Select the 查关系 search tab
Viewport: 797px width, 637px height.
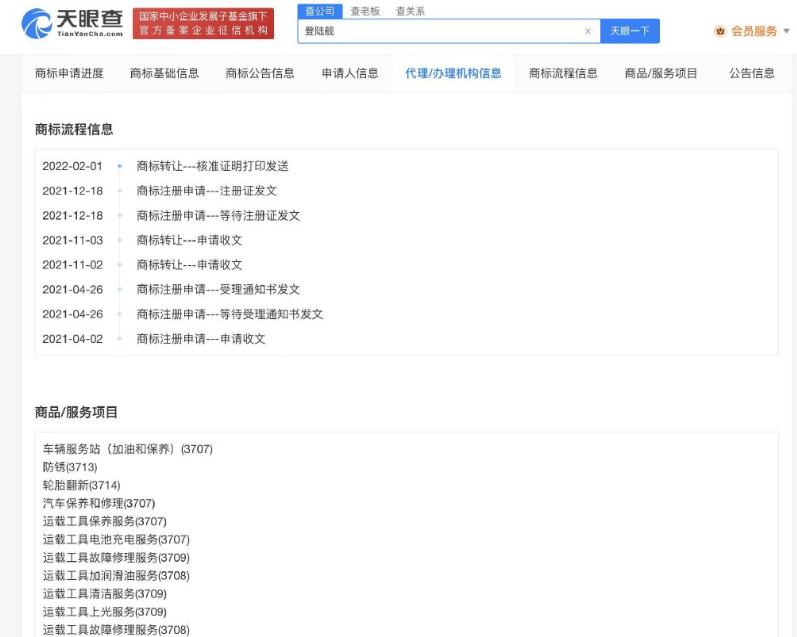point(410,11)
